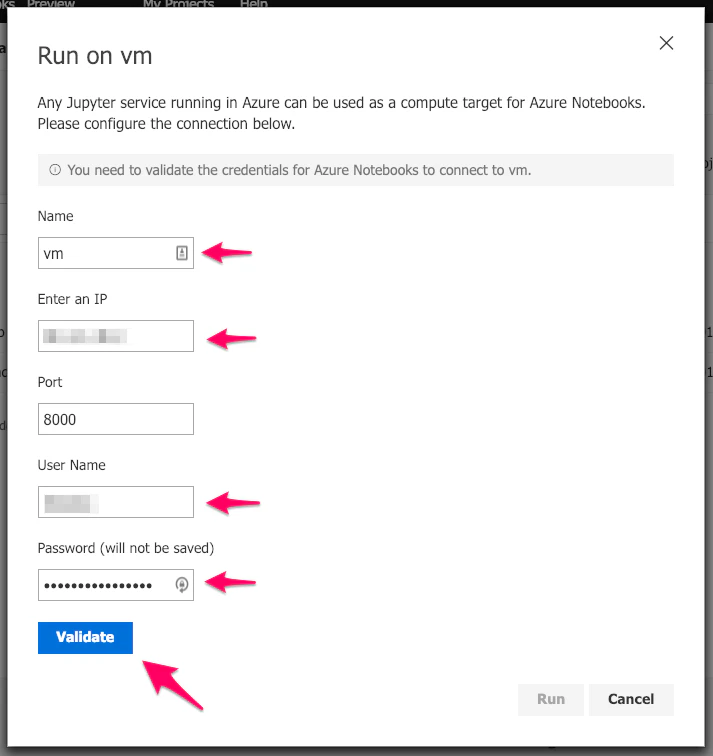This screenshot has height=756, width=713.
Task: Cancel the vm connection dialog
Action: click(x=631, y=699)
